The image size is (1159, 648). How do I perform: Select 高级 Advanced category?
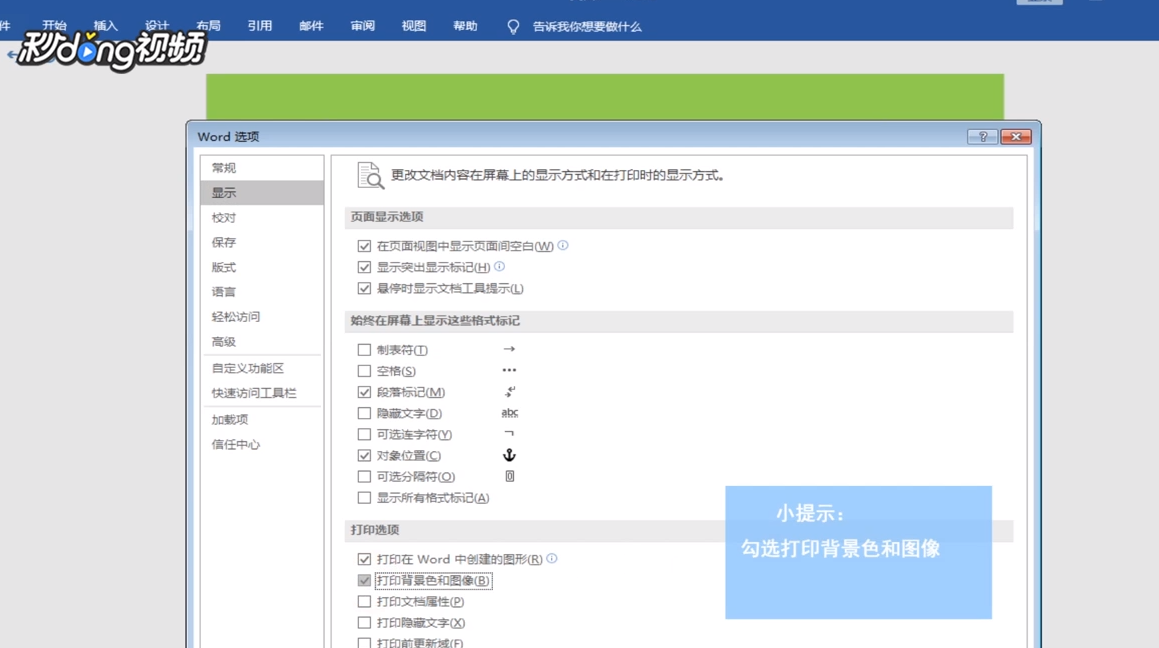click(262, 342)
